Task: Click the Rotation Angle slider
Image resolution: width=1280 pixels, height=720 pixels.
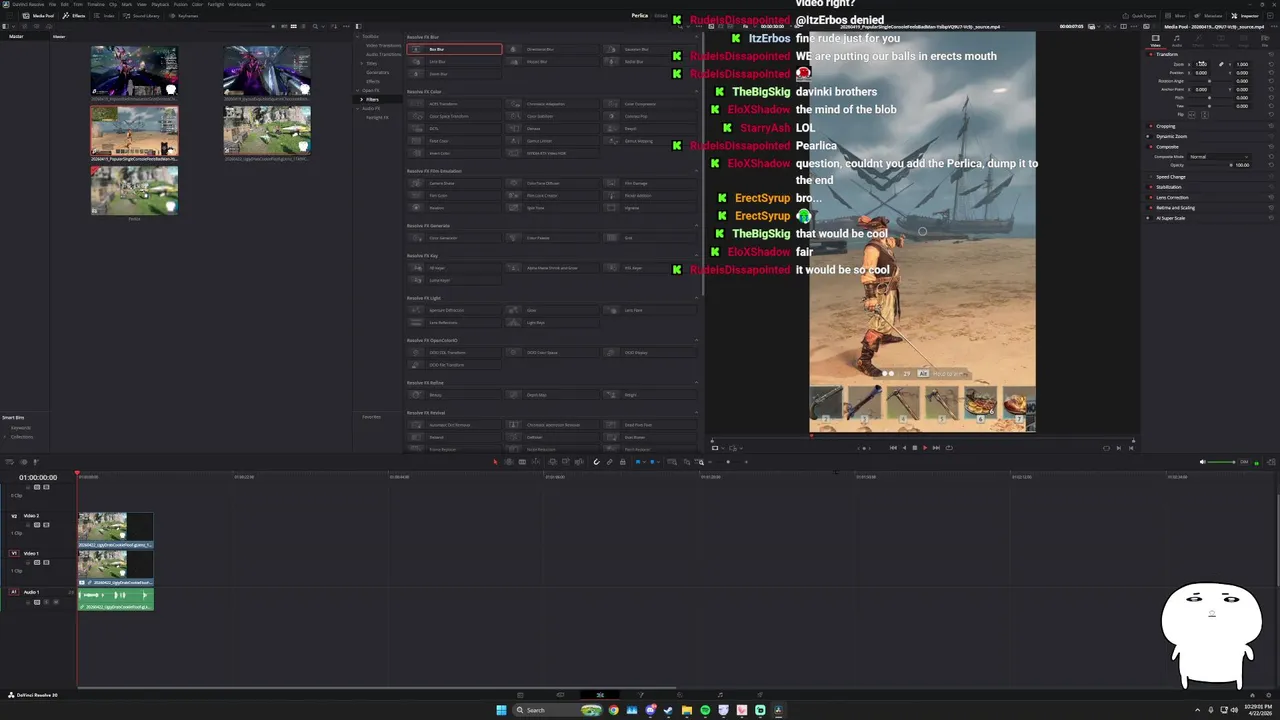Action: tap(1210, 81)
